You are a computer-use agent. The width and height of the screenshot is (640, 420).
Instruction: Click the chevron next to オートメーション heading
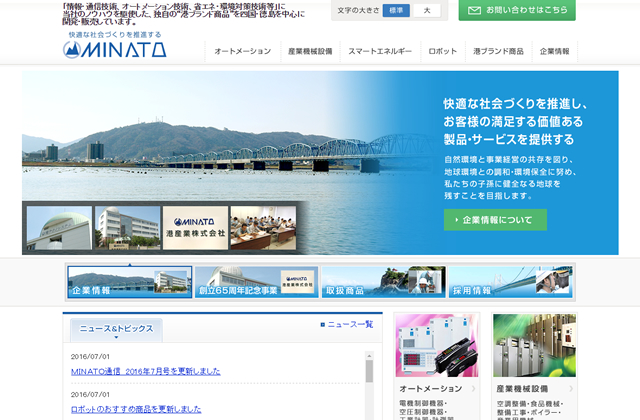(473, 389)
